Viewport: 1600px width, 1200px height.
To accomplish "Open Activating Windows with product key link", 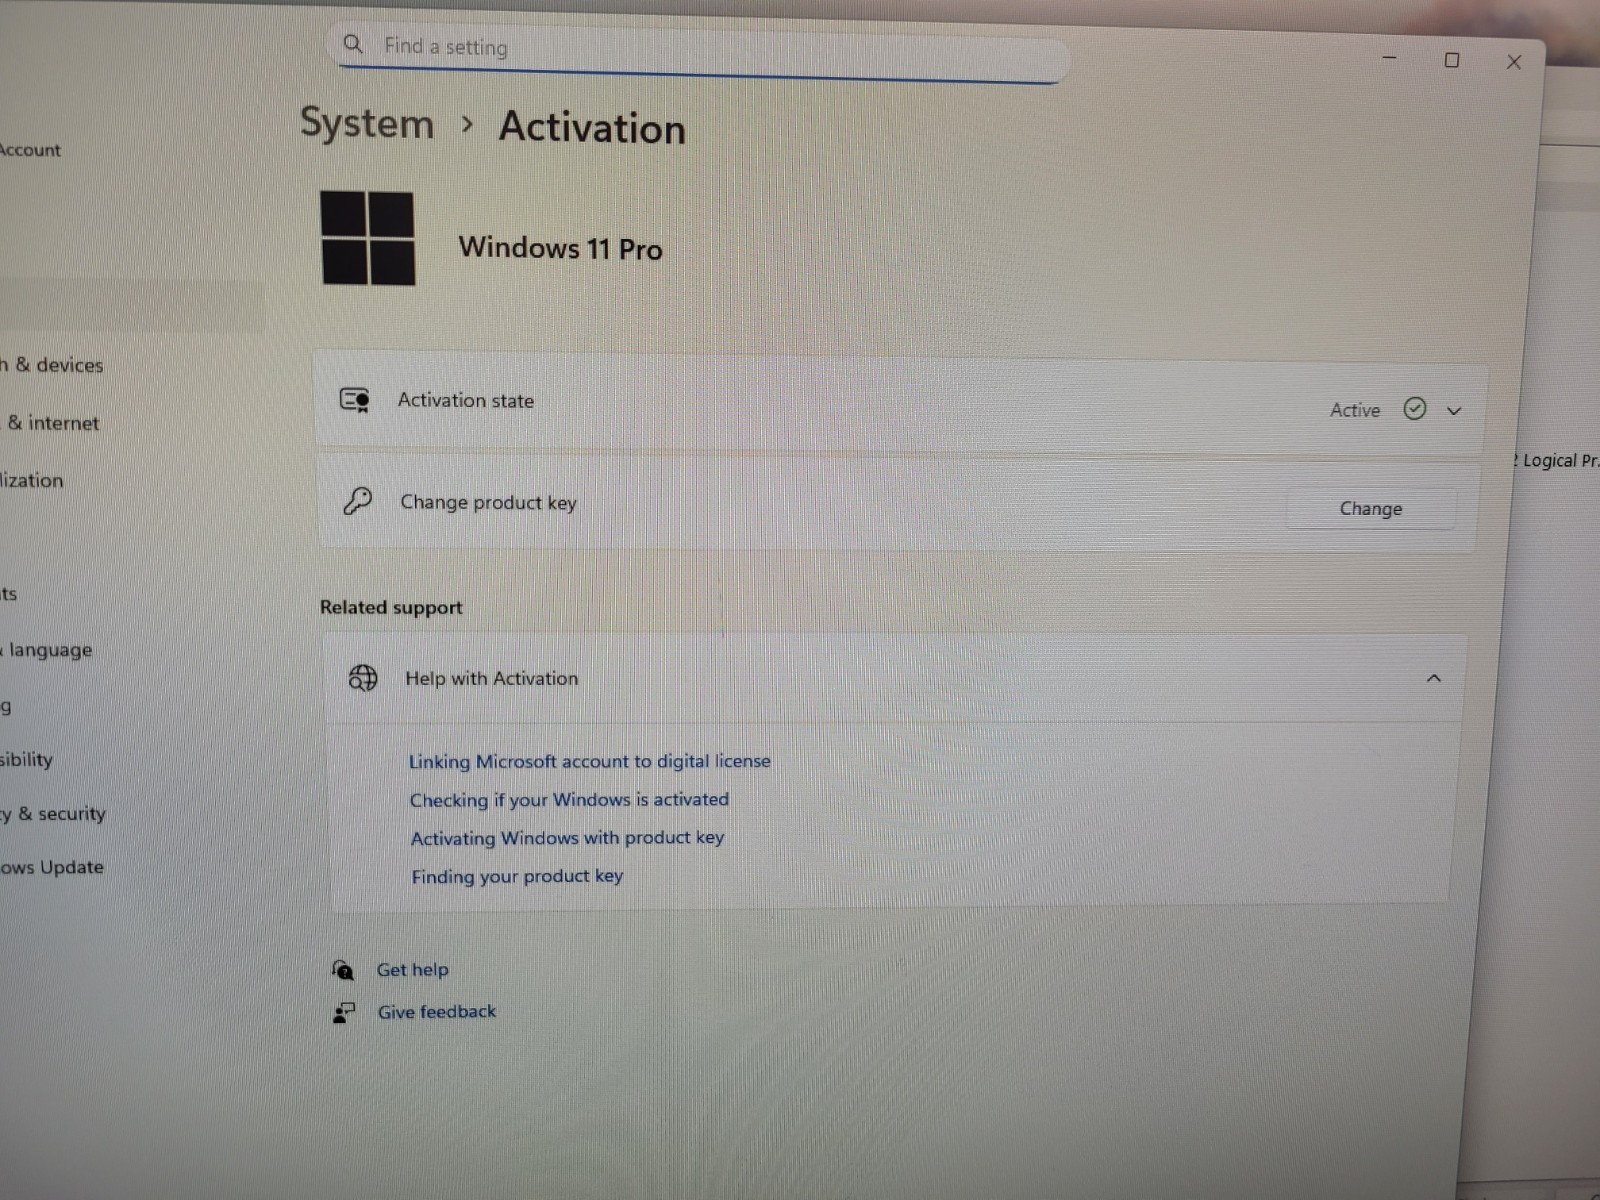I will point(567,838).
